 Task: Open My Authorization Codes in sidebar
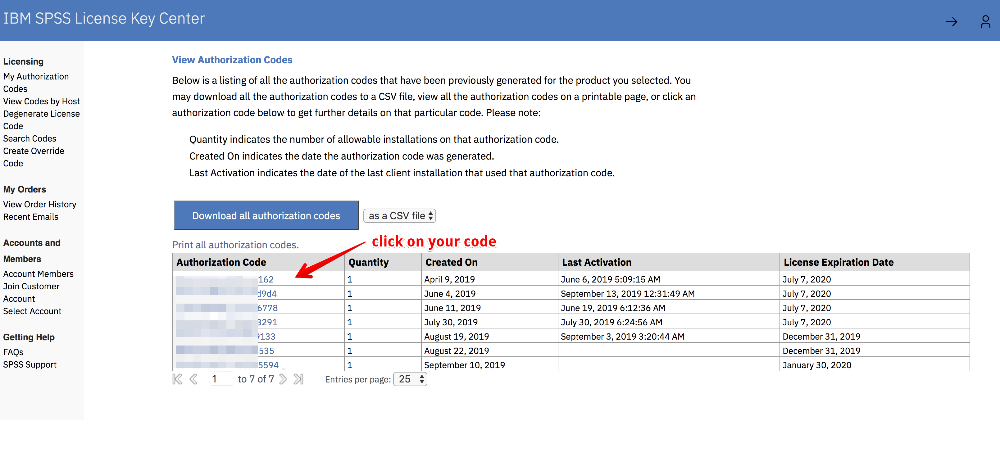point(36,82)
